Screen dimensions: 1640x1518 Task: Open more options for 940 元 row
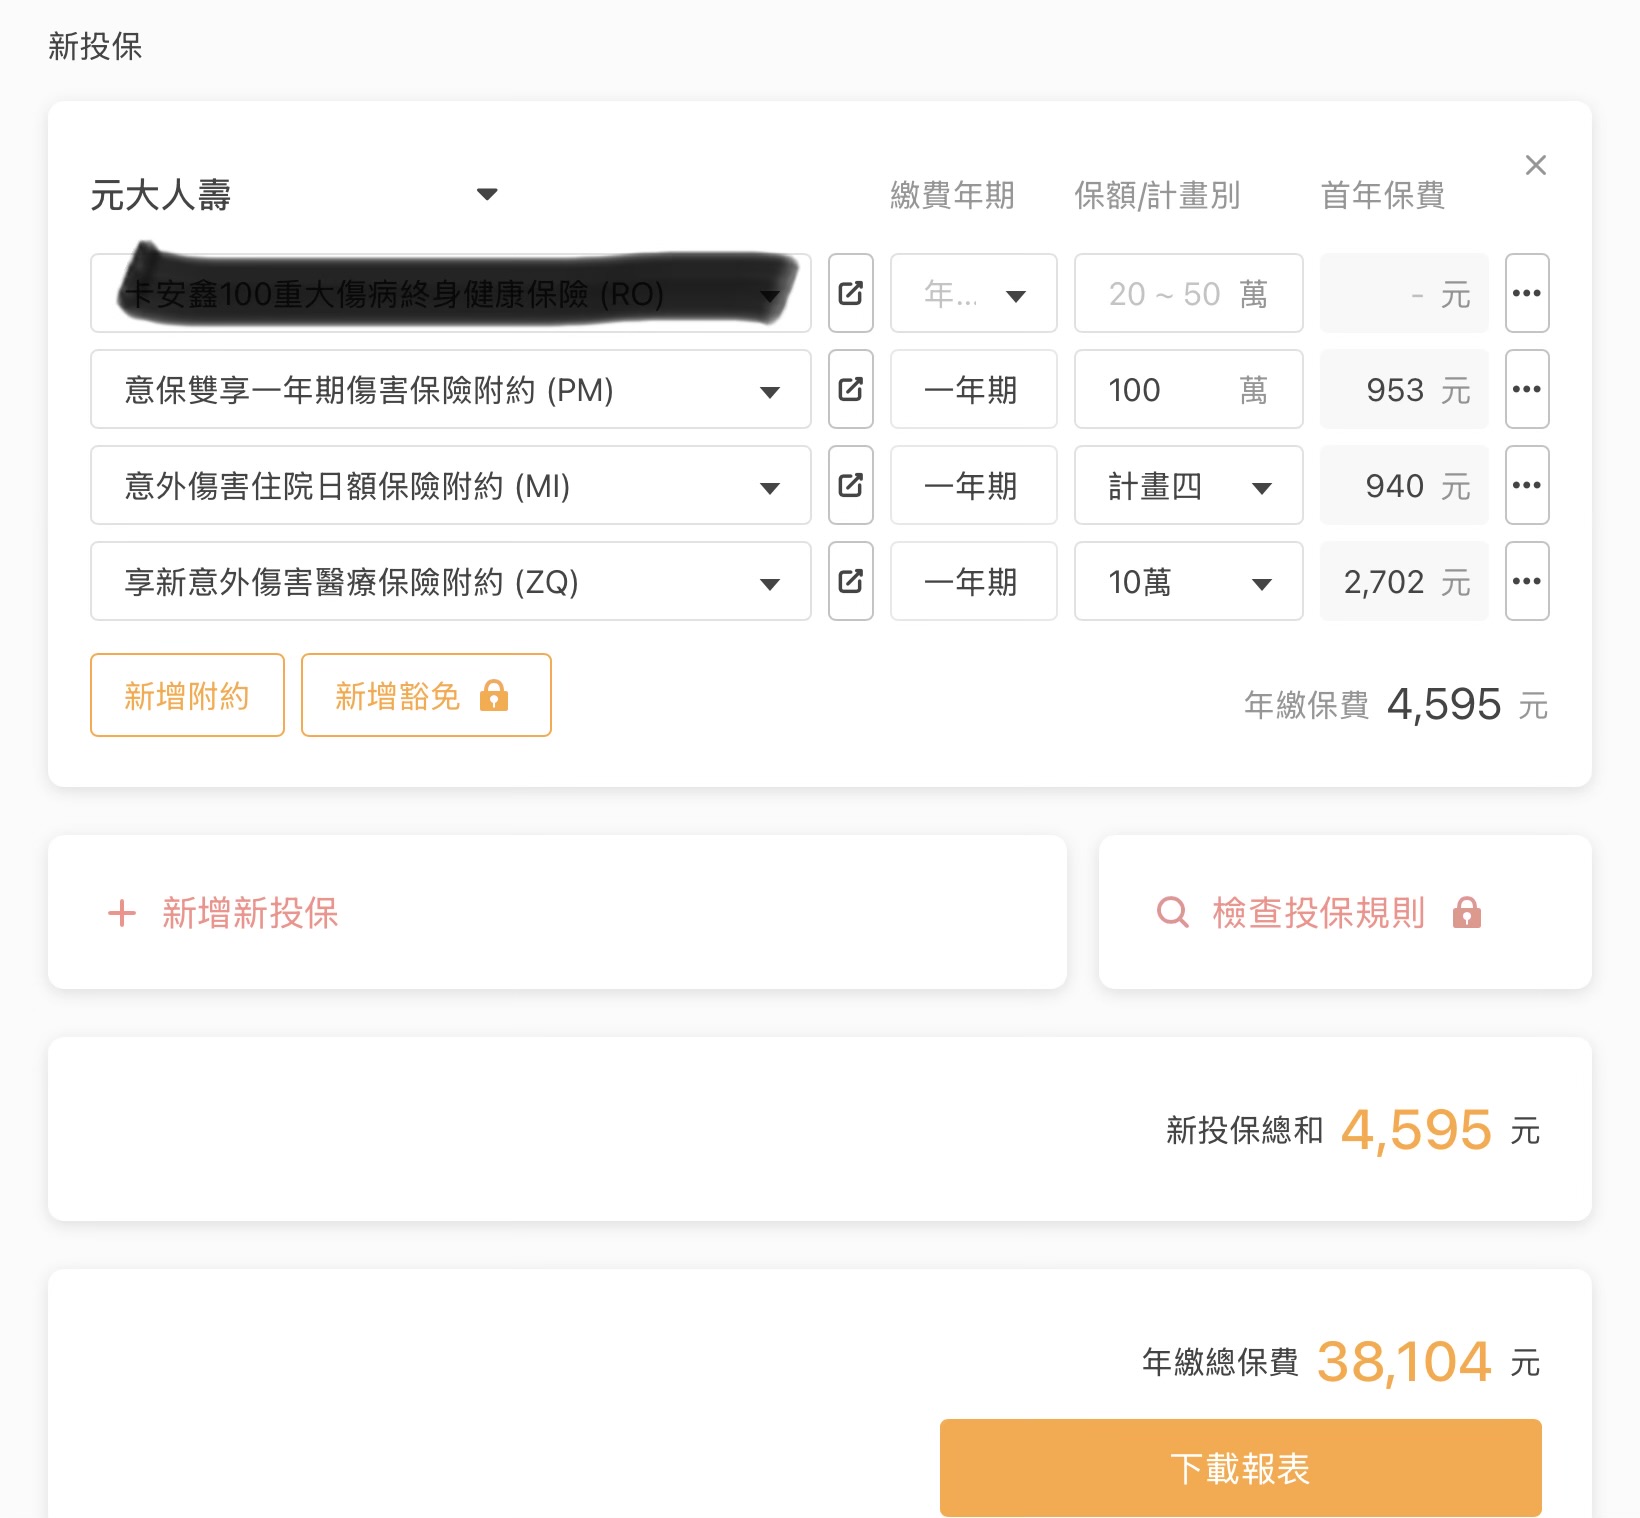[1526, 485]
